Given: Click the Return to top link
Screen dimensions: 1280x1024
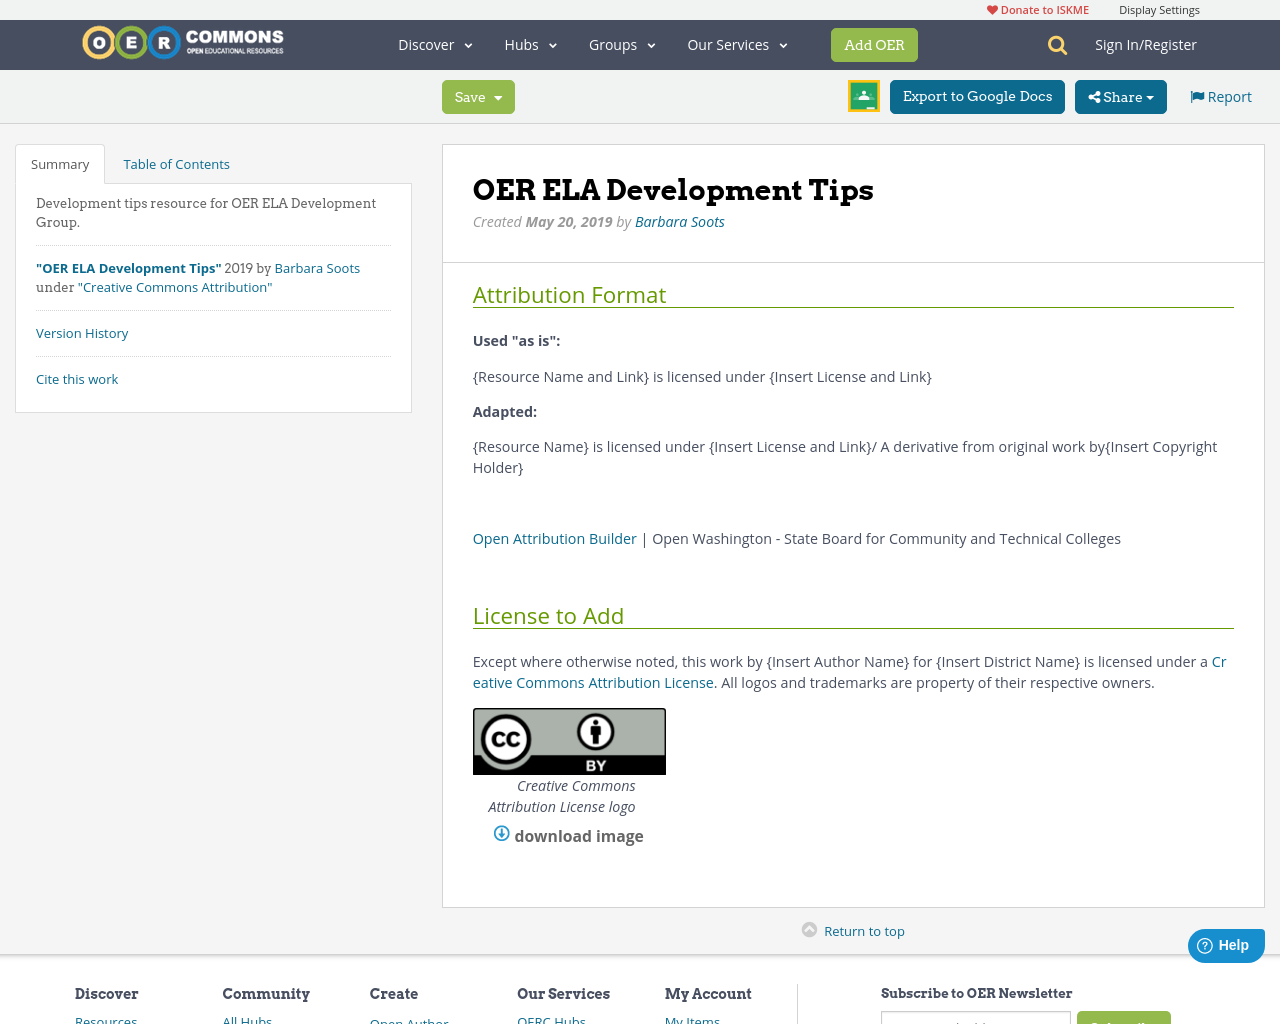Looking at the screenshot, I should coord(864,931).
